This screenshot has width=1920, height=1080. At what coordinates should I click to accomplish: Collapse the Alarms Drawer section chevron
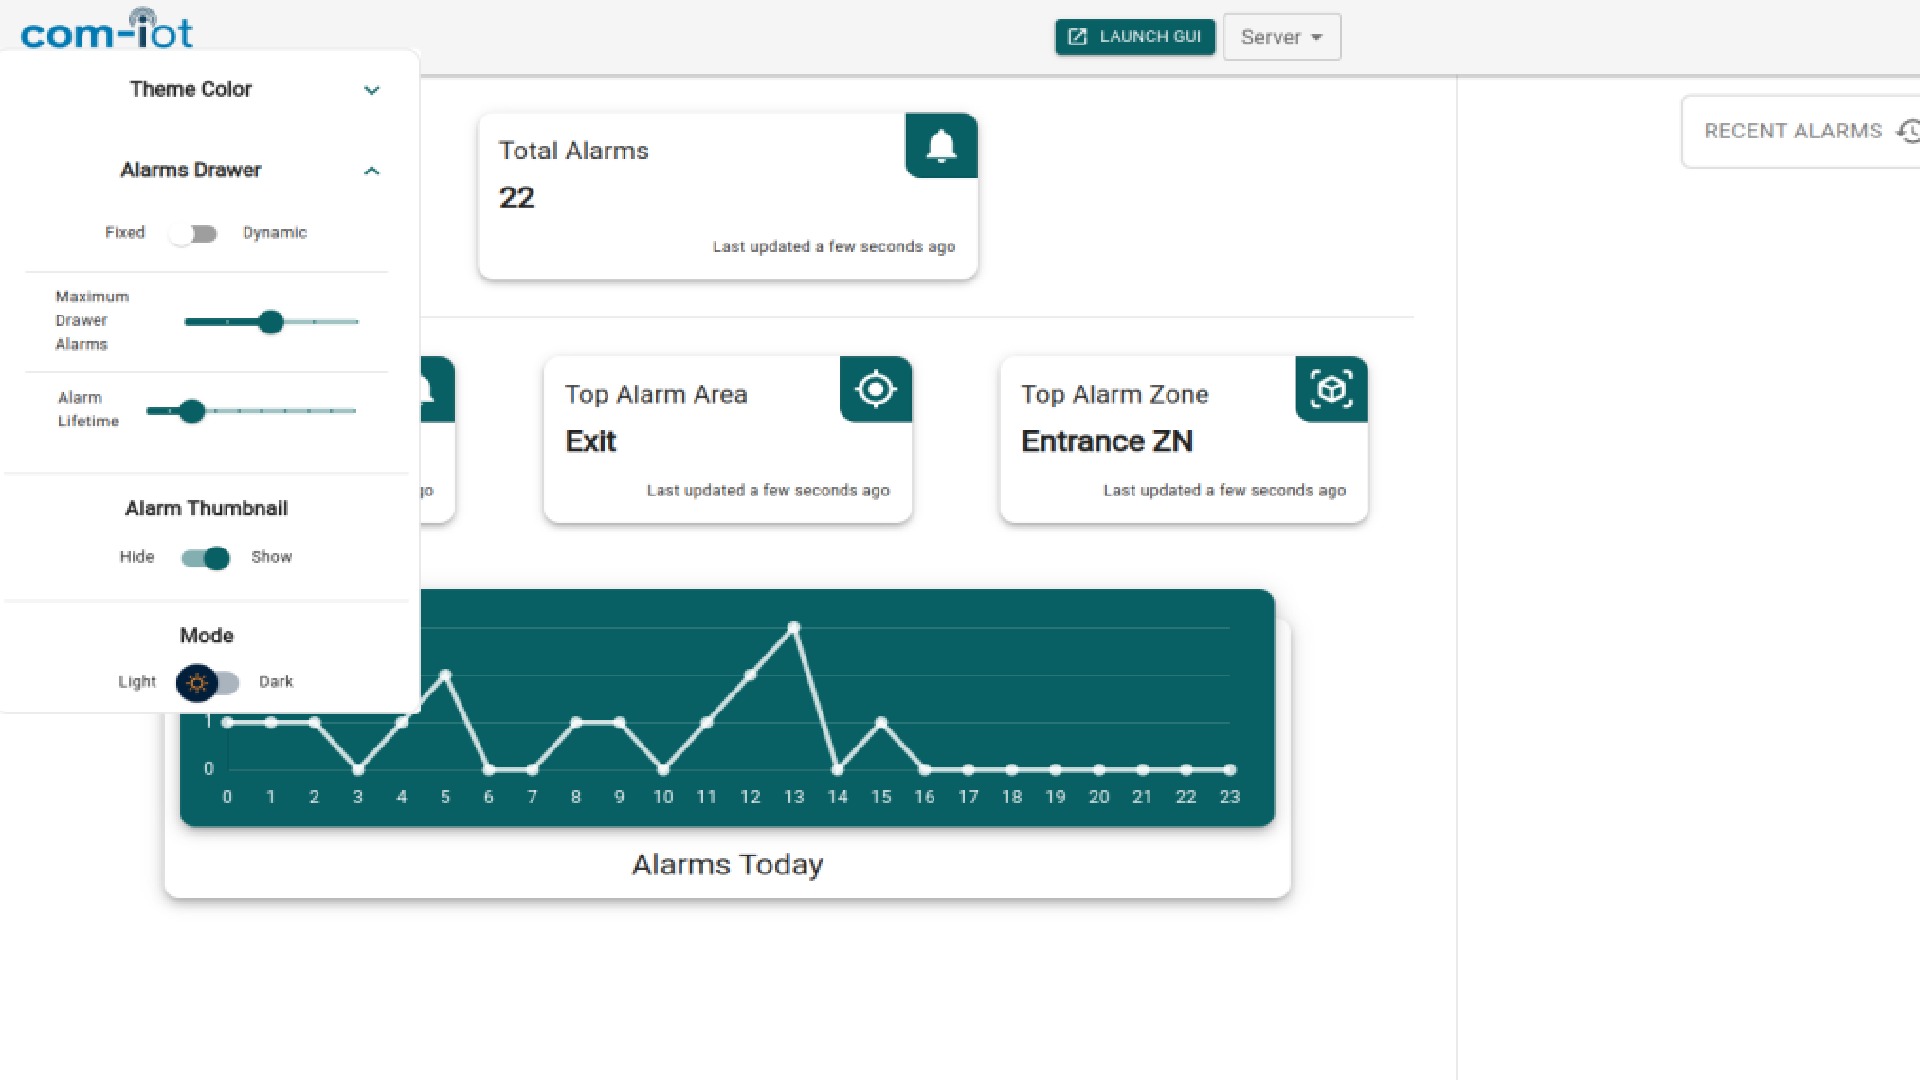point(372,171)
